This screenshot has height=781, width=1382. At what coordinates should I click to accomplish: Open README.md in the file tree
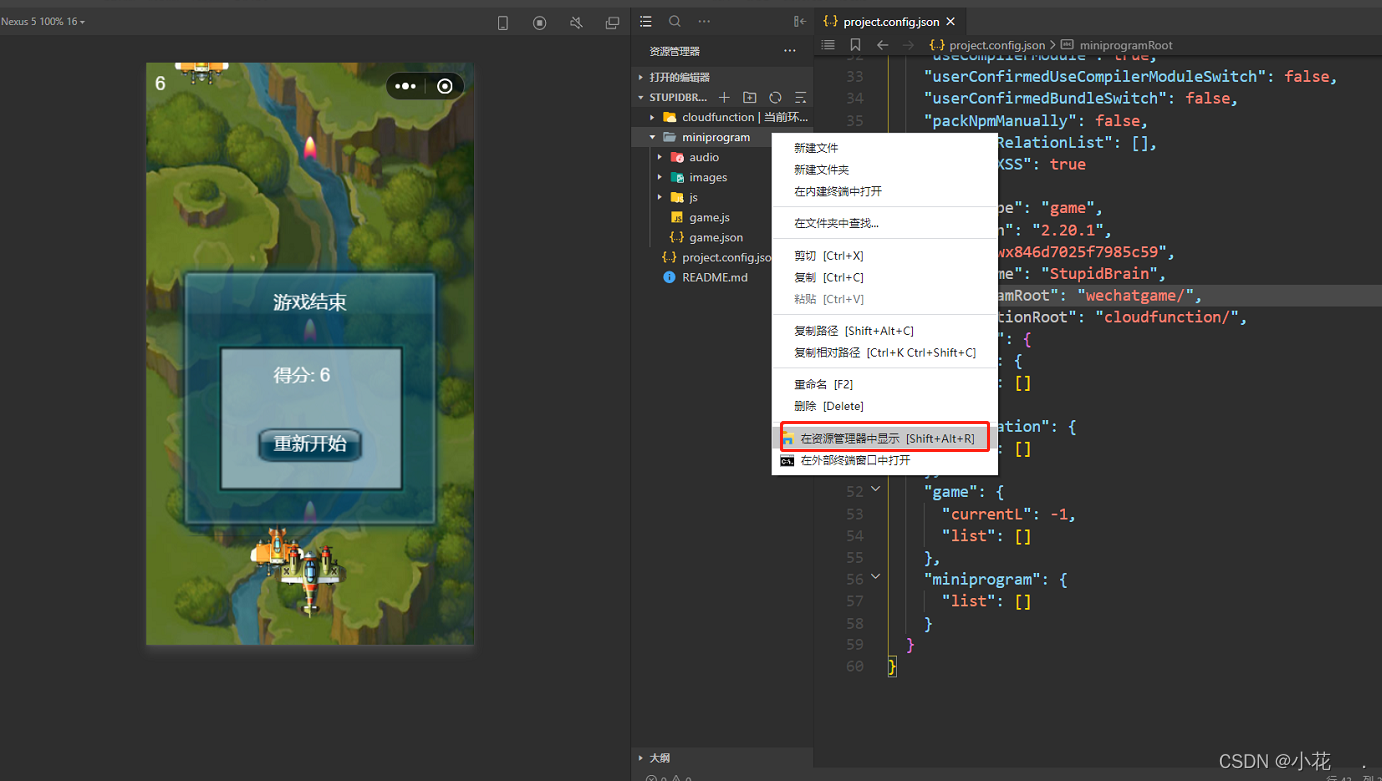click(x=714, y=277)
